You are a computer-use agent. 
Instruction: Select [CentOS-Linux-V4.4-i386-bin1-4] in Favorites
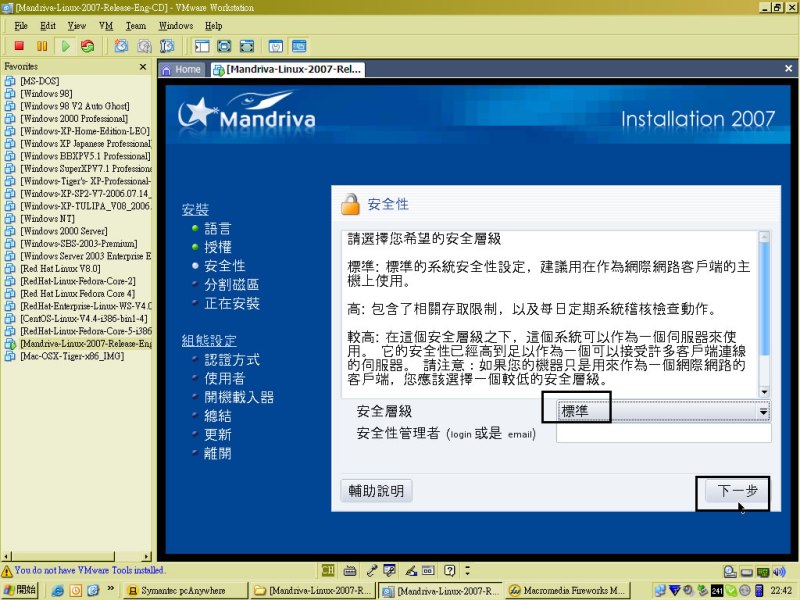click(x=84, y=319)
